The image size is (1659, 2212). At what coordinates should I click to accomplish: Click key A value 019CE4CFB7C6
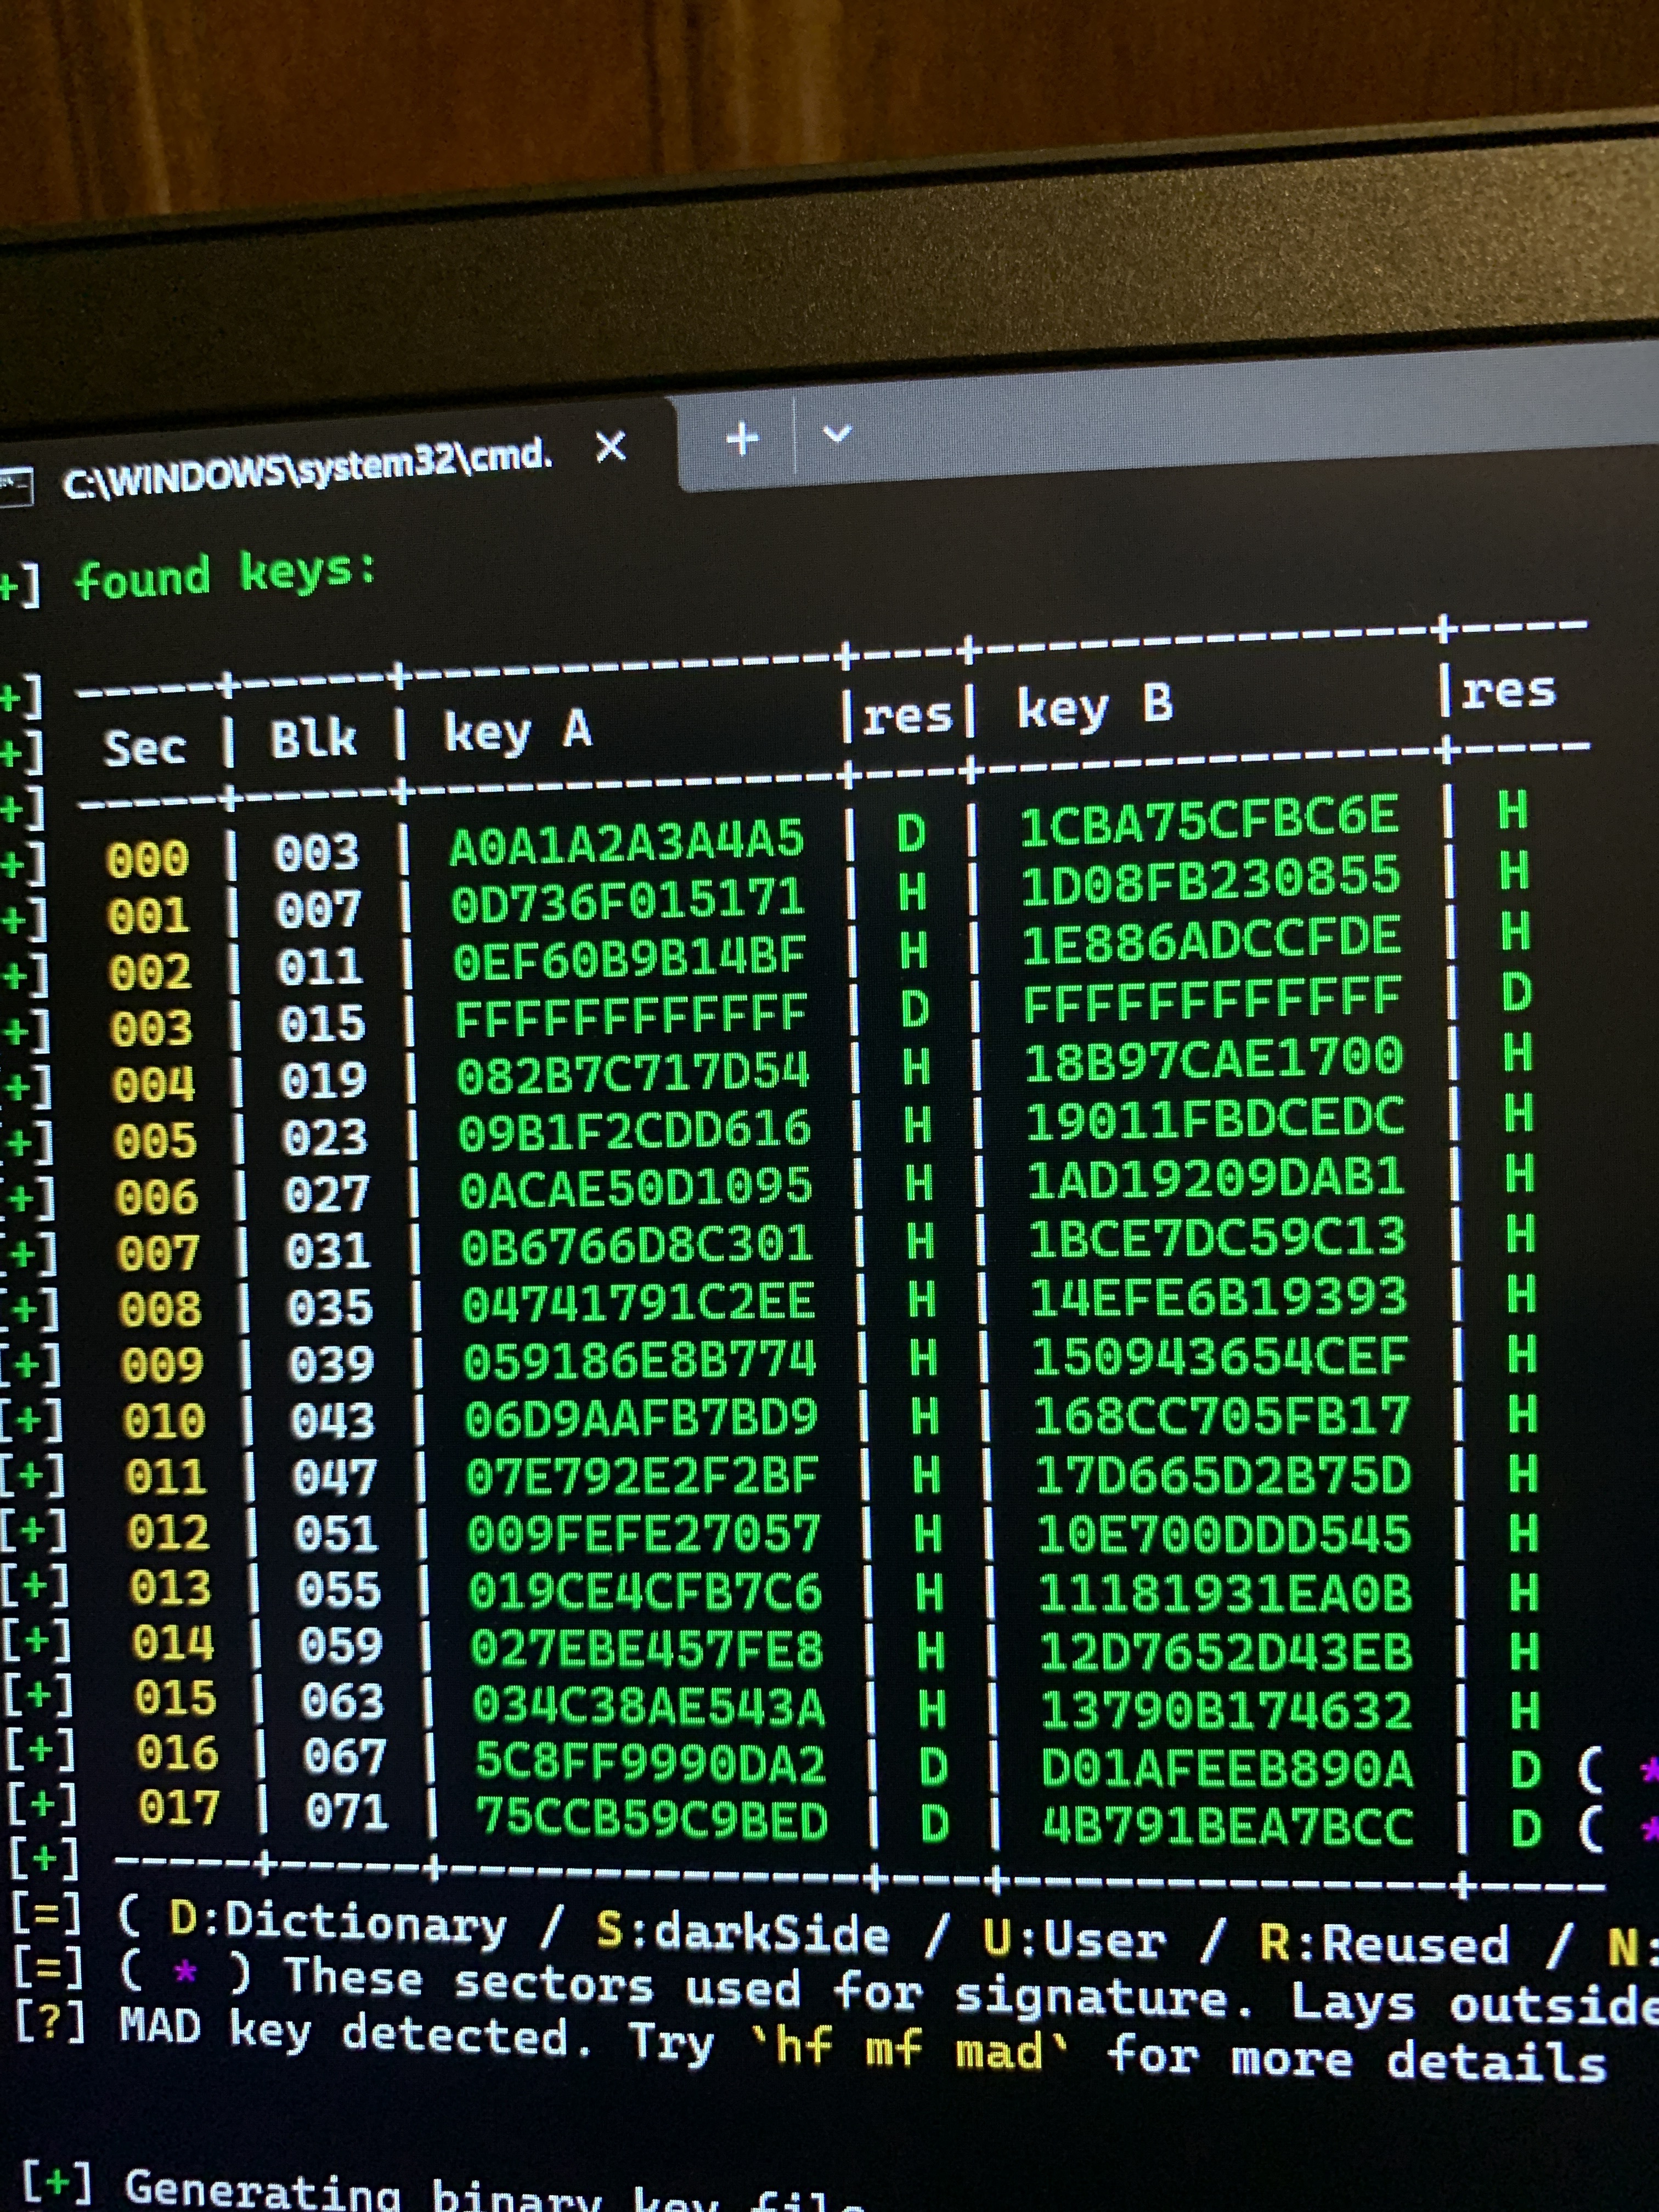(x=646, y=1592)
